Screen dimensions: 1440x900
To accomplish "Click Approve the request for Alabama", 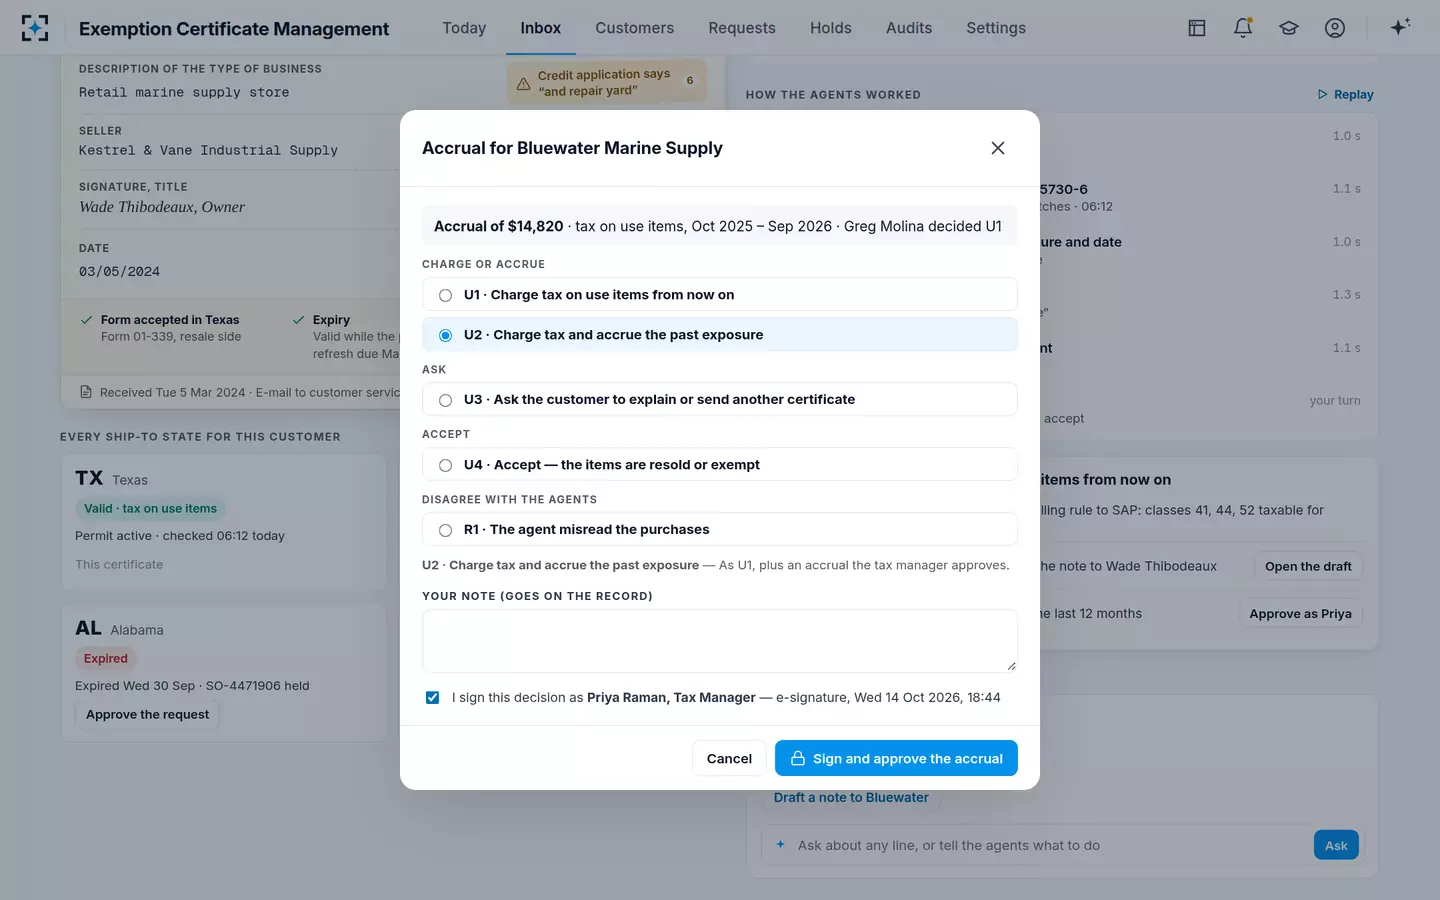I will (148, 714).
